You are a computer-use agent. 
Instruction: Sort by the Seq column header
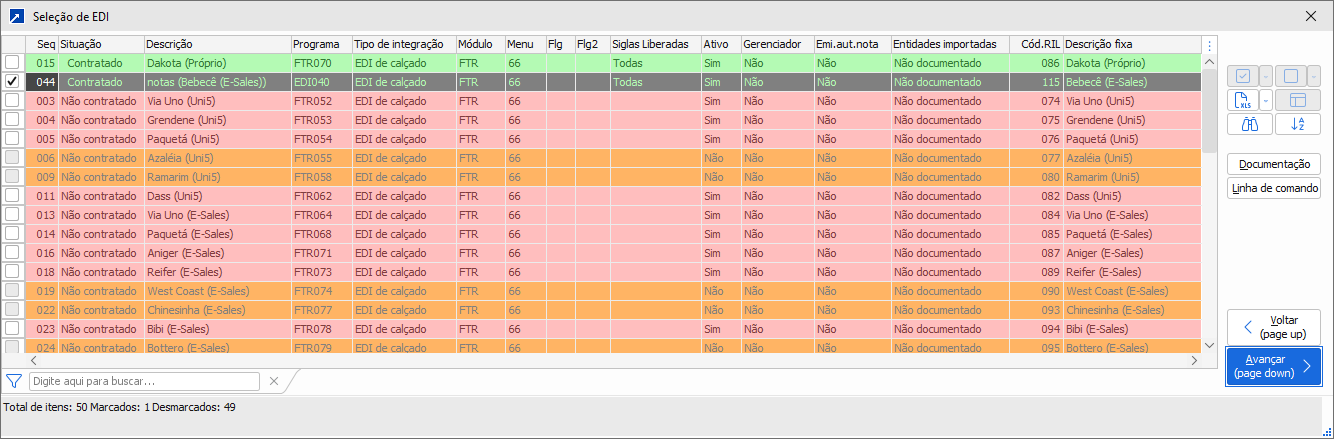click(41, 45)
